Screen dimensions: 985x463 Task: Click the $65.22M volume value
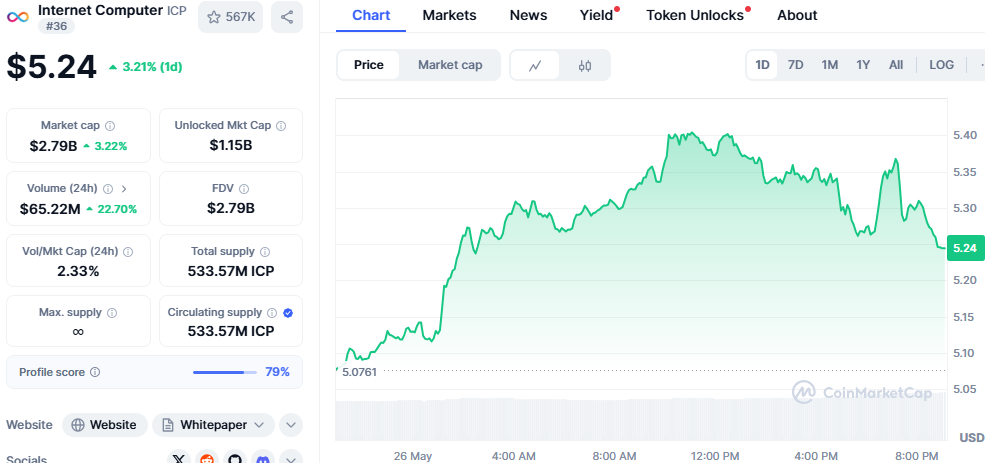[50, 209]
